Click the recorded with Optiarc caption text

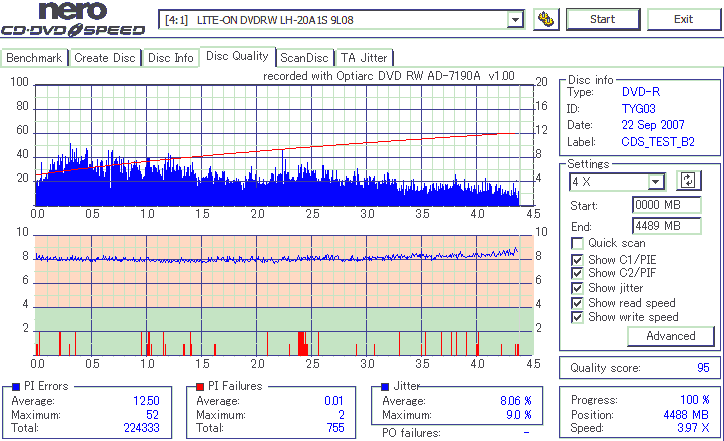(x=389, y=76)
